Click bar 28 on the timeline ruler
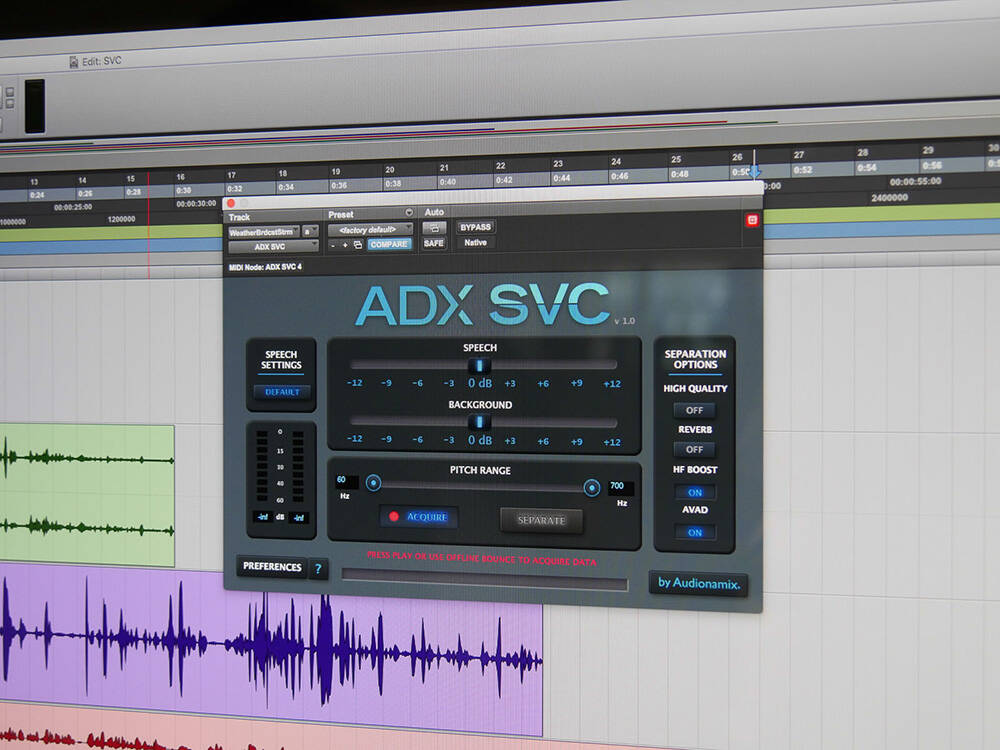This screenshot has width=1000, height=750. 862,152
